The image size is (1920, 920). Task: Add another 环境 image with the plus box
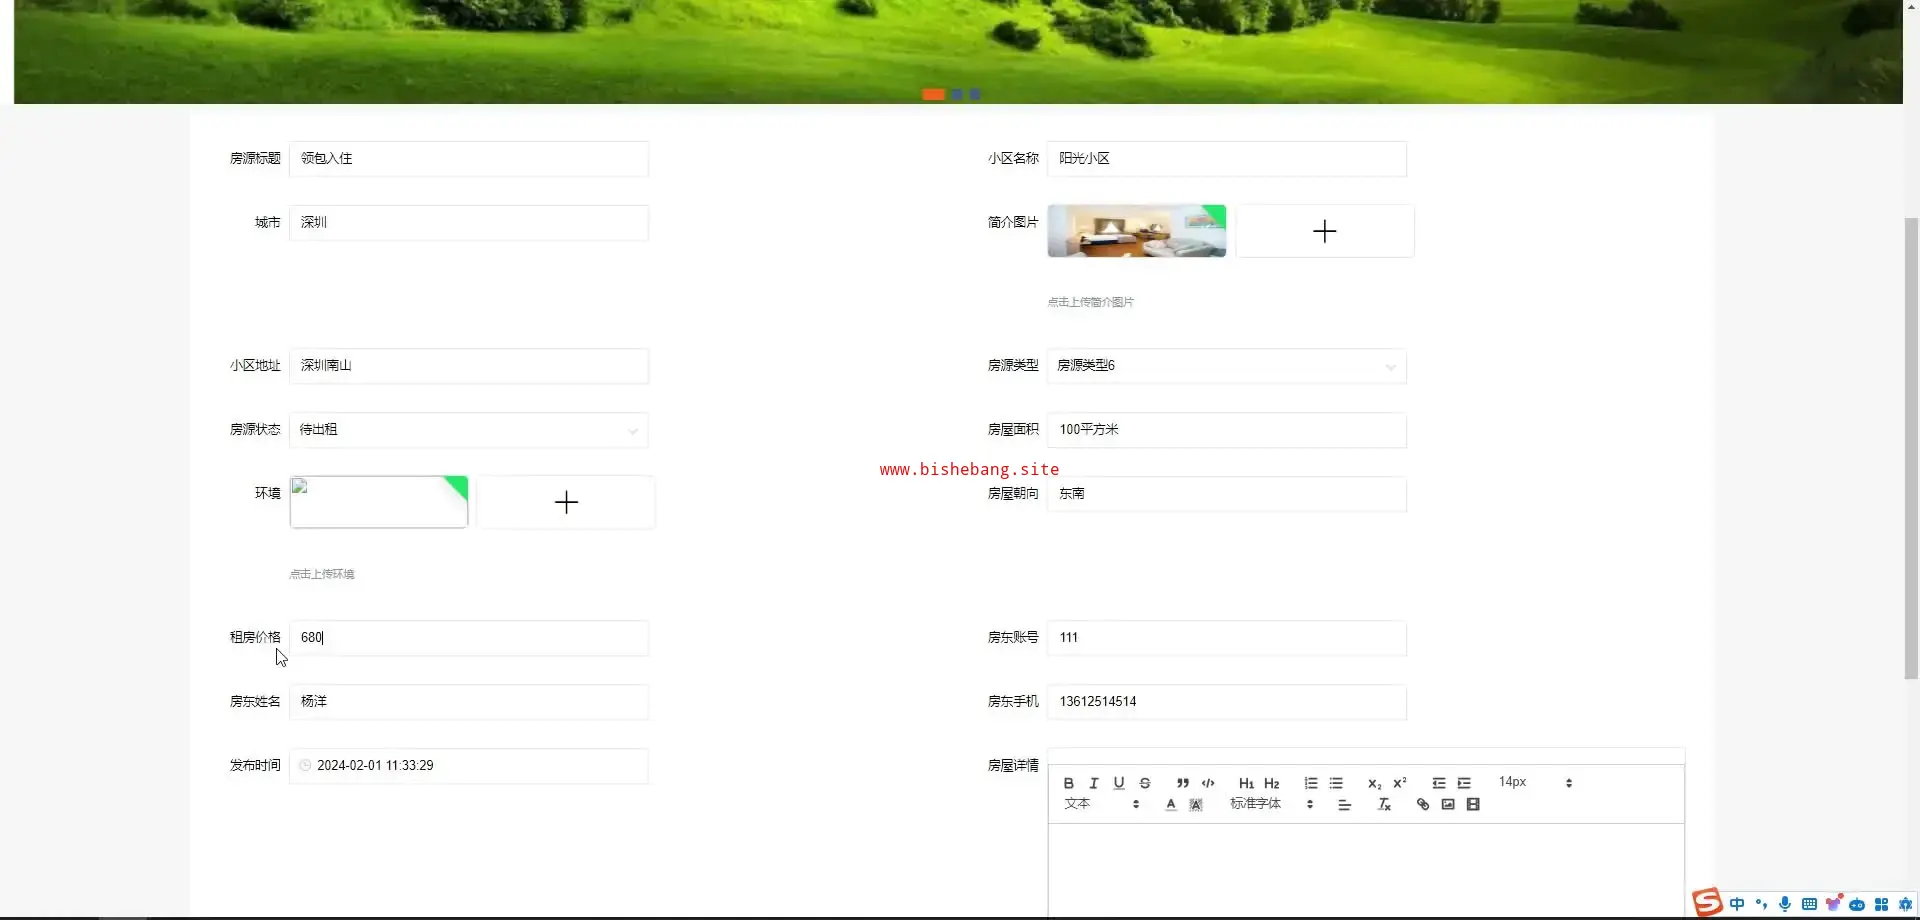pos(566,502)
